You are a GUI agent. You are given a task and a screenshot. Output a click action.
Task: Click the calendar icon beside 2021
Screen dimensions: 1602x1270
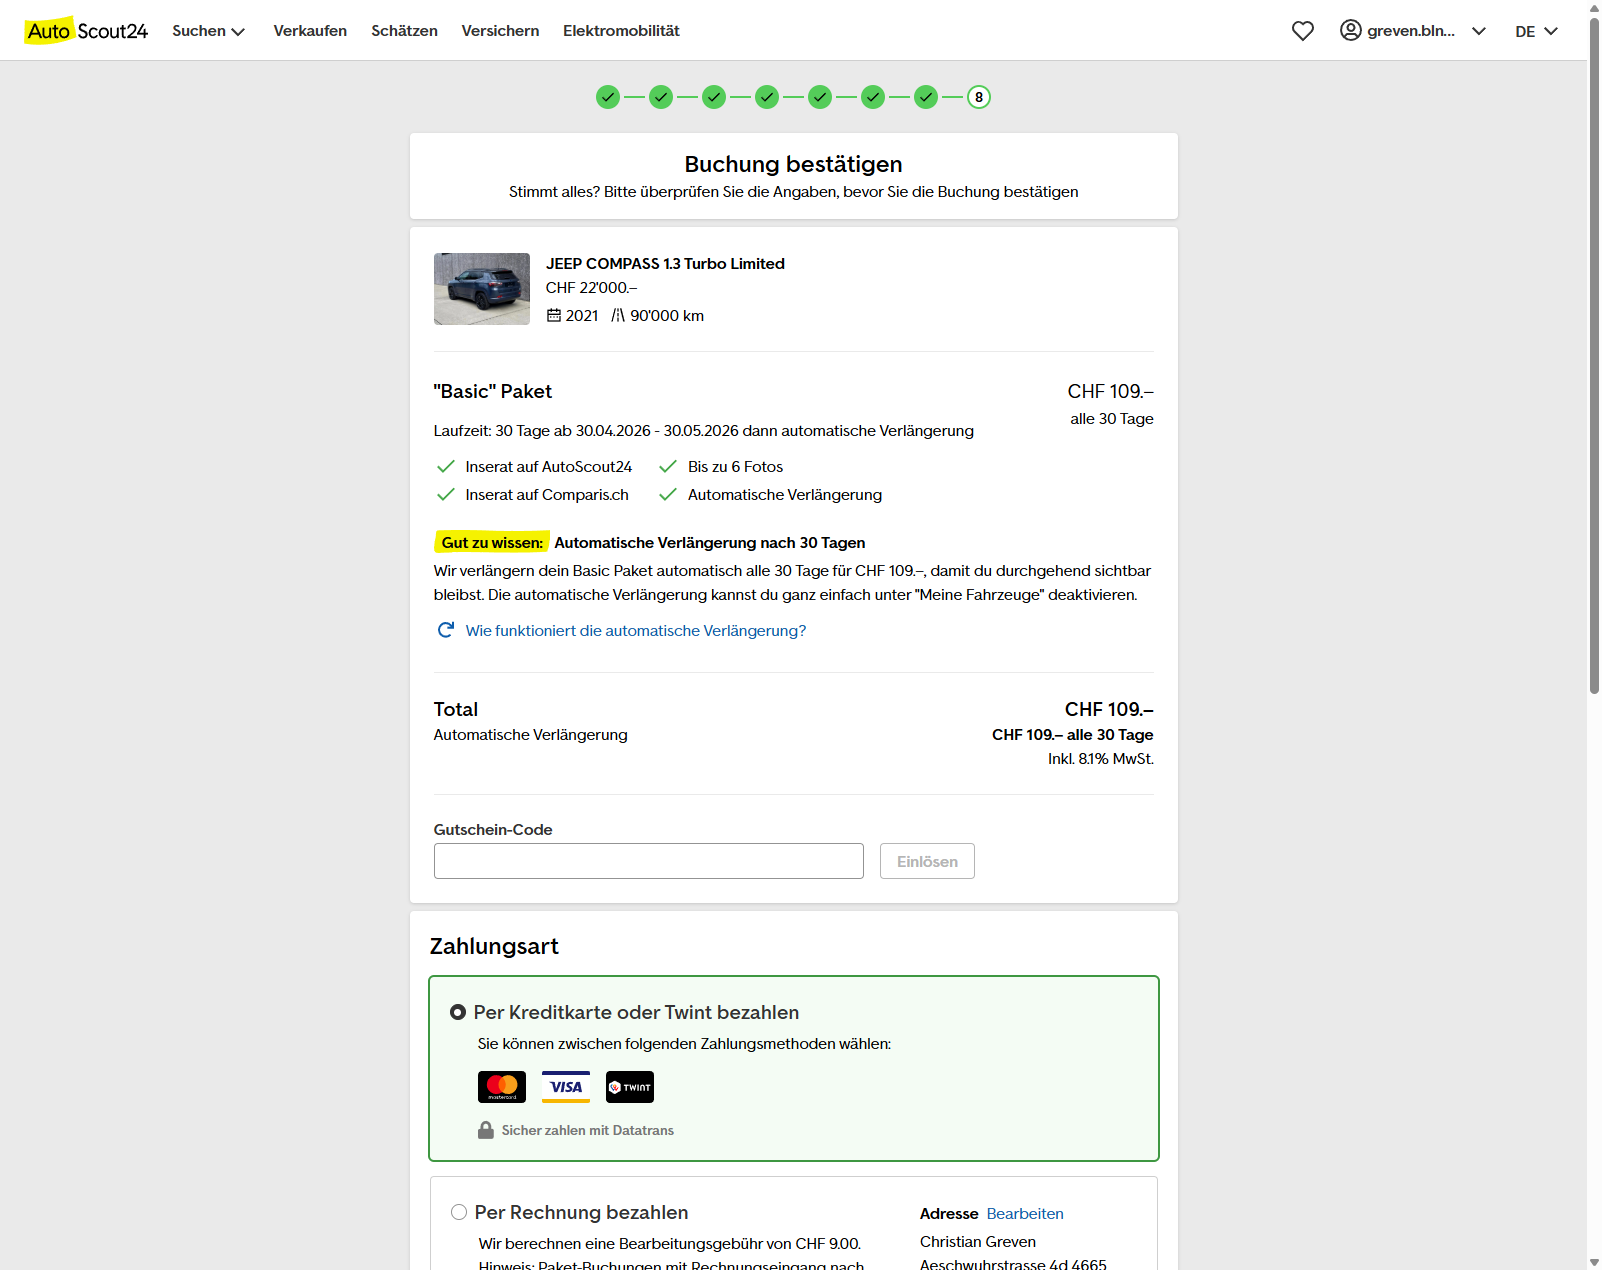[554, 315]
